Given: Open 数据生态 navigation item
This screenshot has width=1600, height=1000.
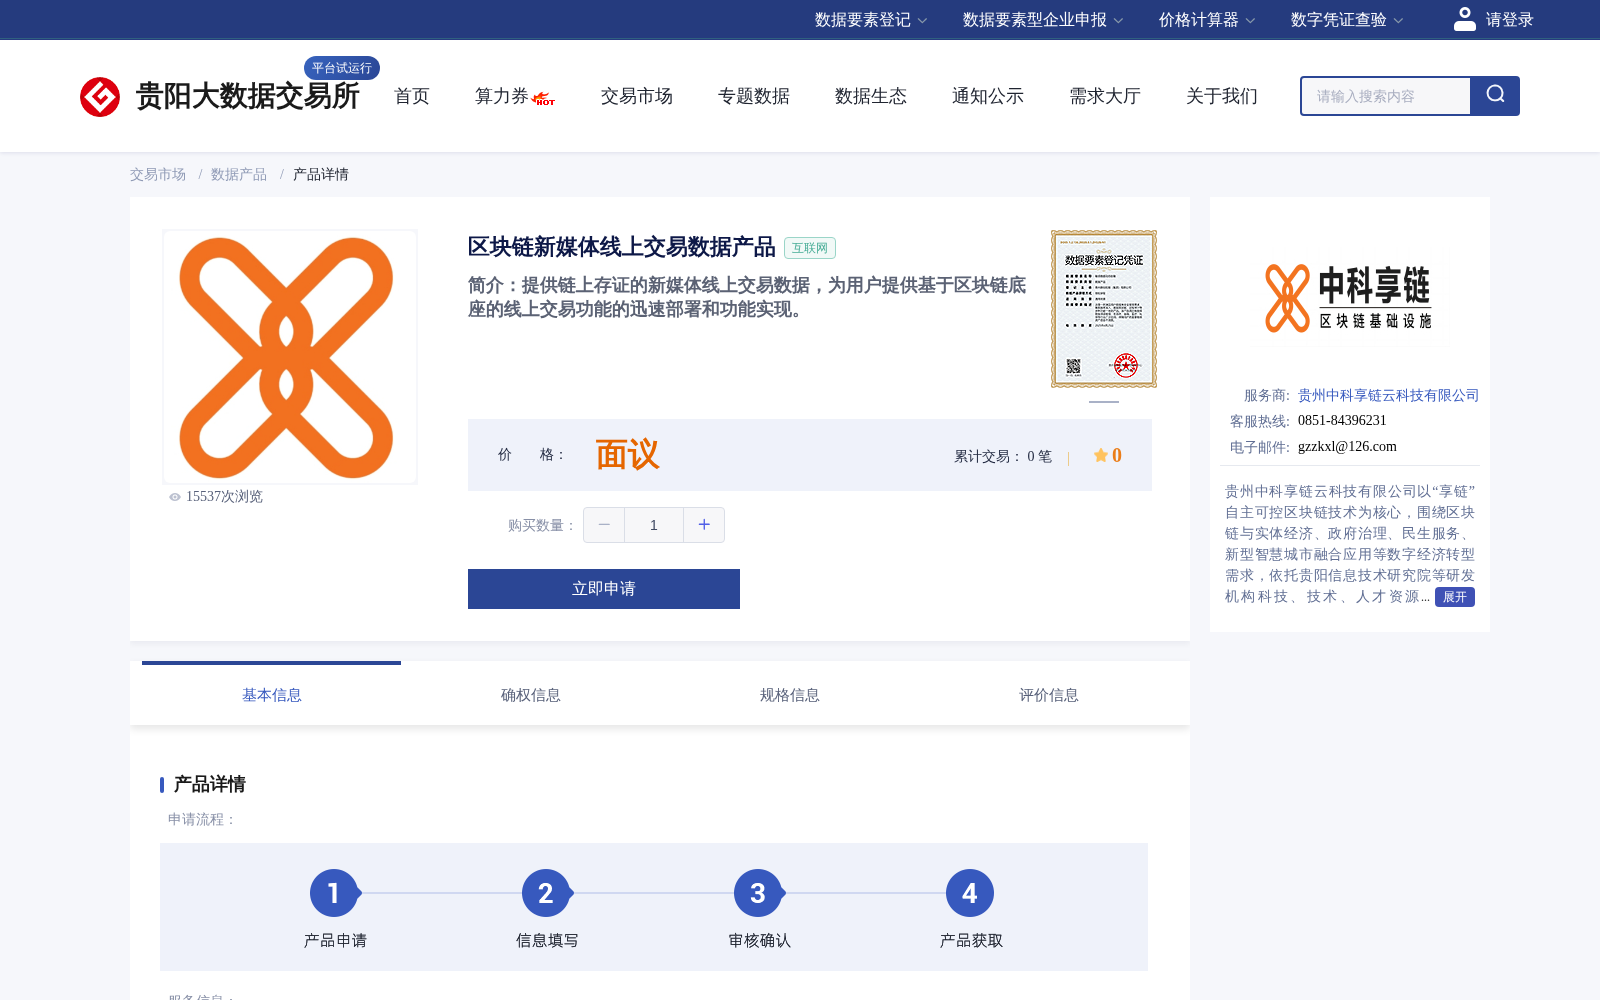Looking at the screenshot, I should pyautogui.click(x=871, y=96).
